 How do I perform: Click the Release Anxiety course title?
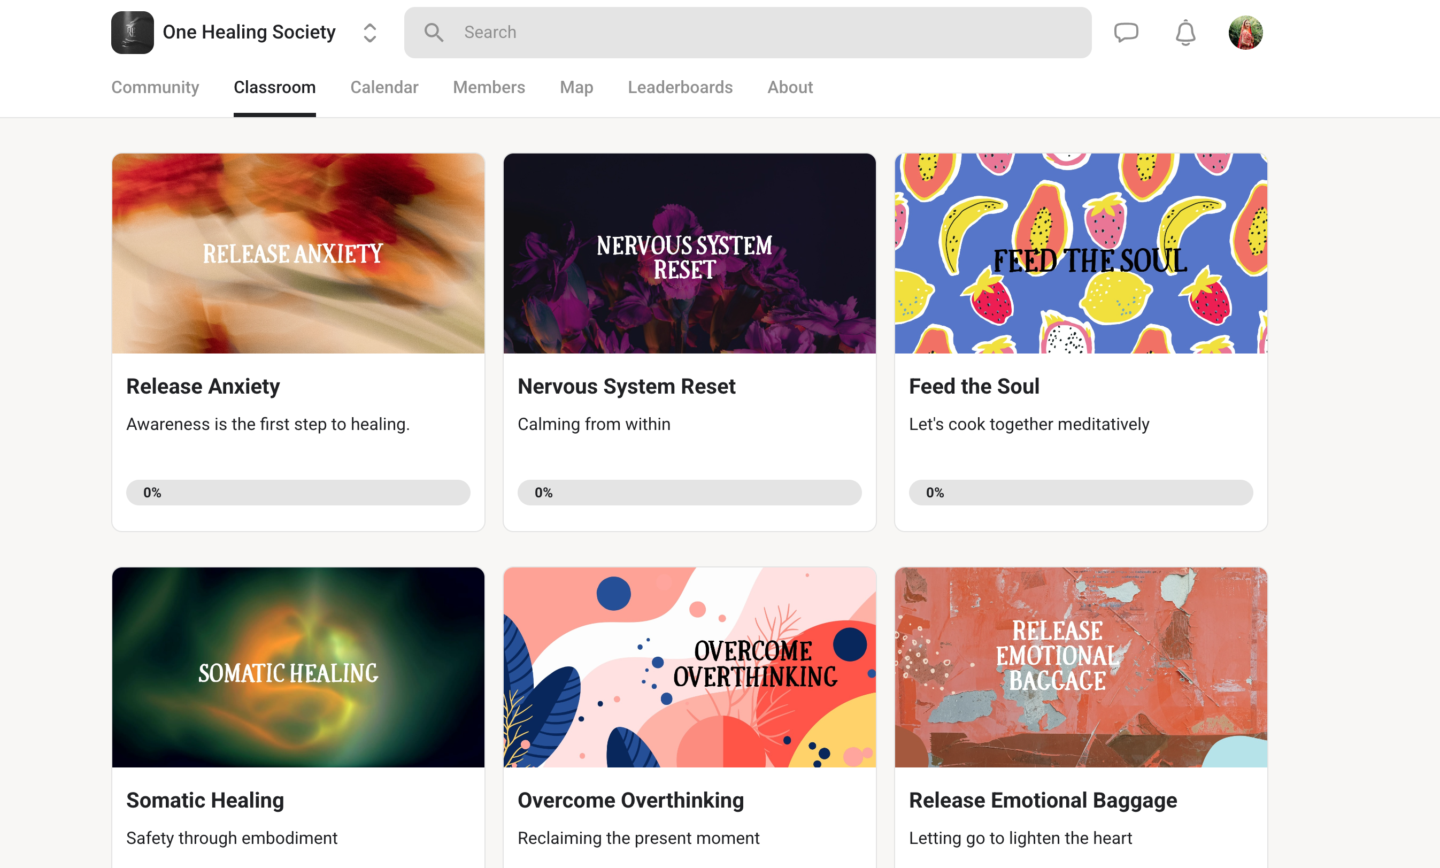(x=203, y=386)
